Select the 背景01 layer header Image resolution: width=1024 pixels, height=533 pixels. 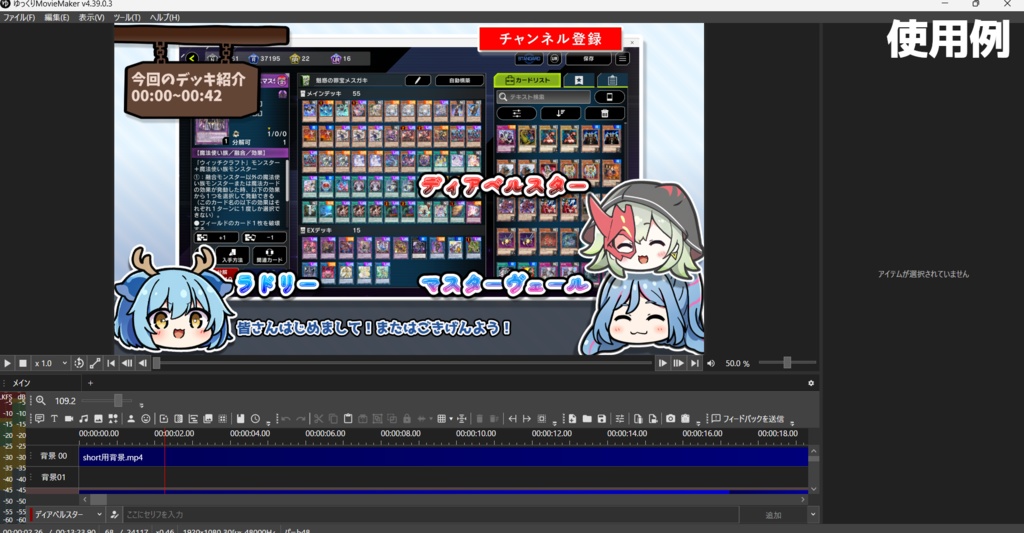pos(53,477)
